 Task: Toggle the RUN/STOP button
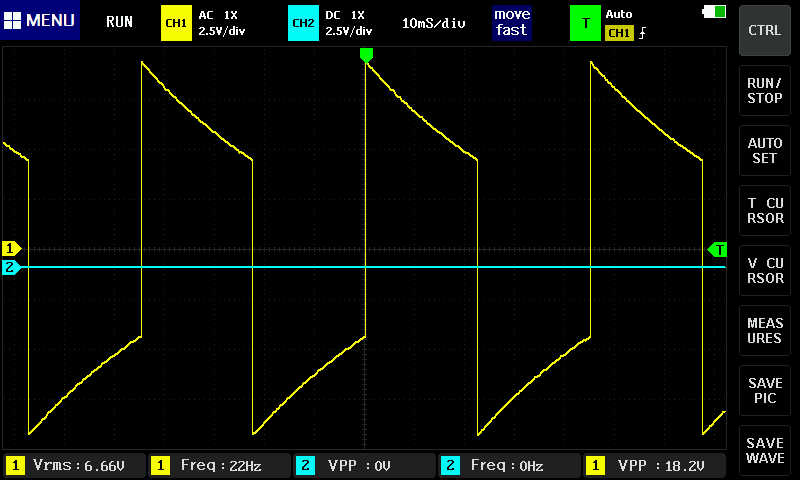tap(765, 91)
